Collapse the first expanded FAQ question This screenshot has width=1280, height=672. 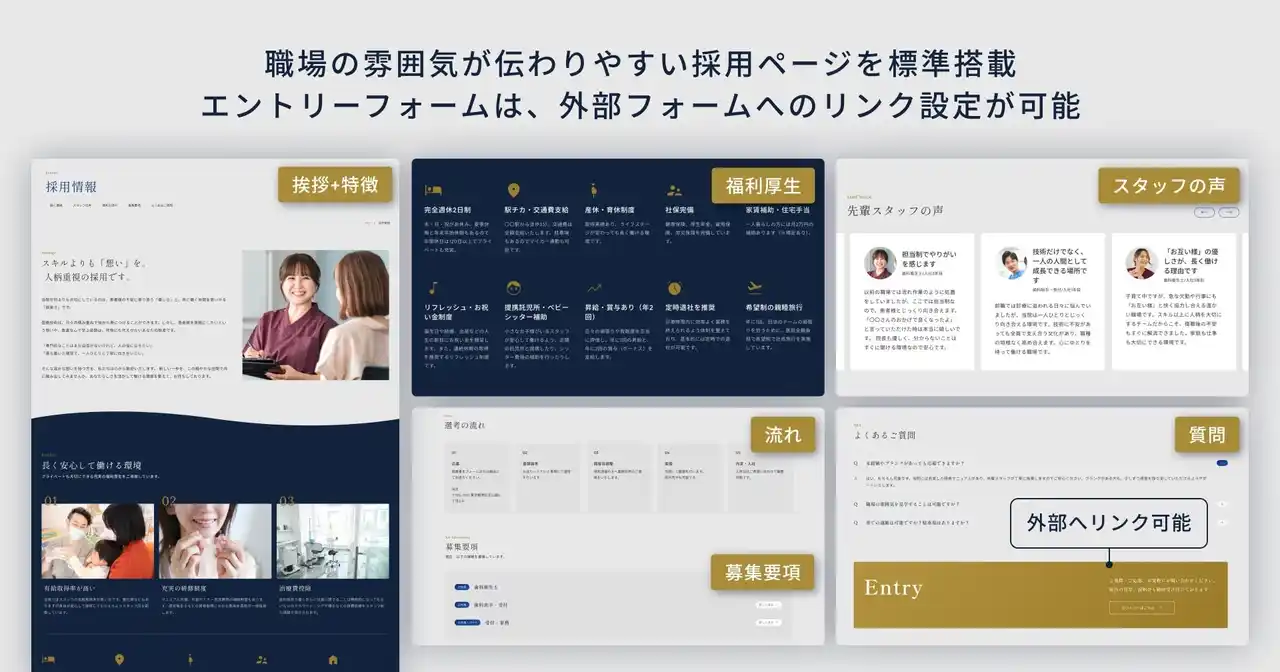(x=1221, y=463)
